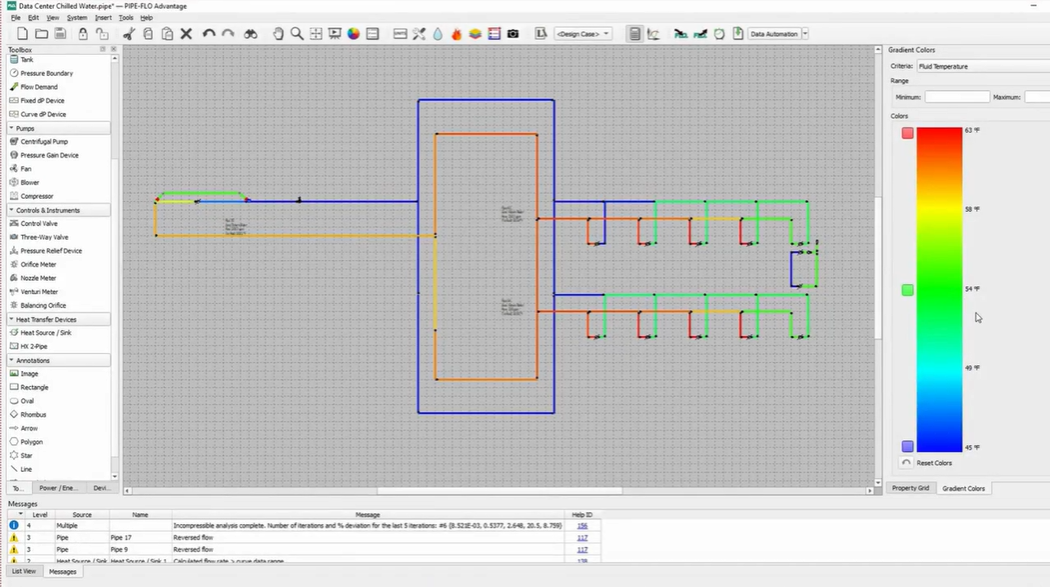Select Centrifugal Pump from the Toolbox
Image resolution: width=1050 pixels, height=587 pixels.
click(x=44, y=142)
